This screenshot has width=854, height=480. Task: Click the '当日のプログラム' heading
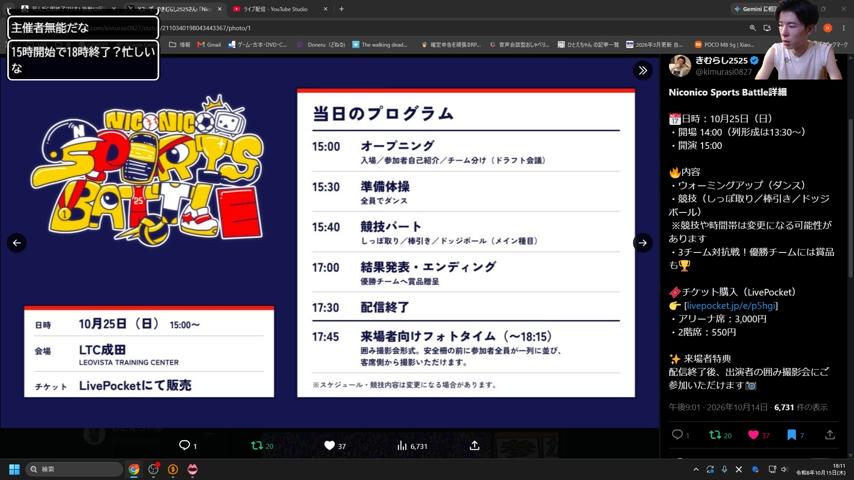[383, 113]
